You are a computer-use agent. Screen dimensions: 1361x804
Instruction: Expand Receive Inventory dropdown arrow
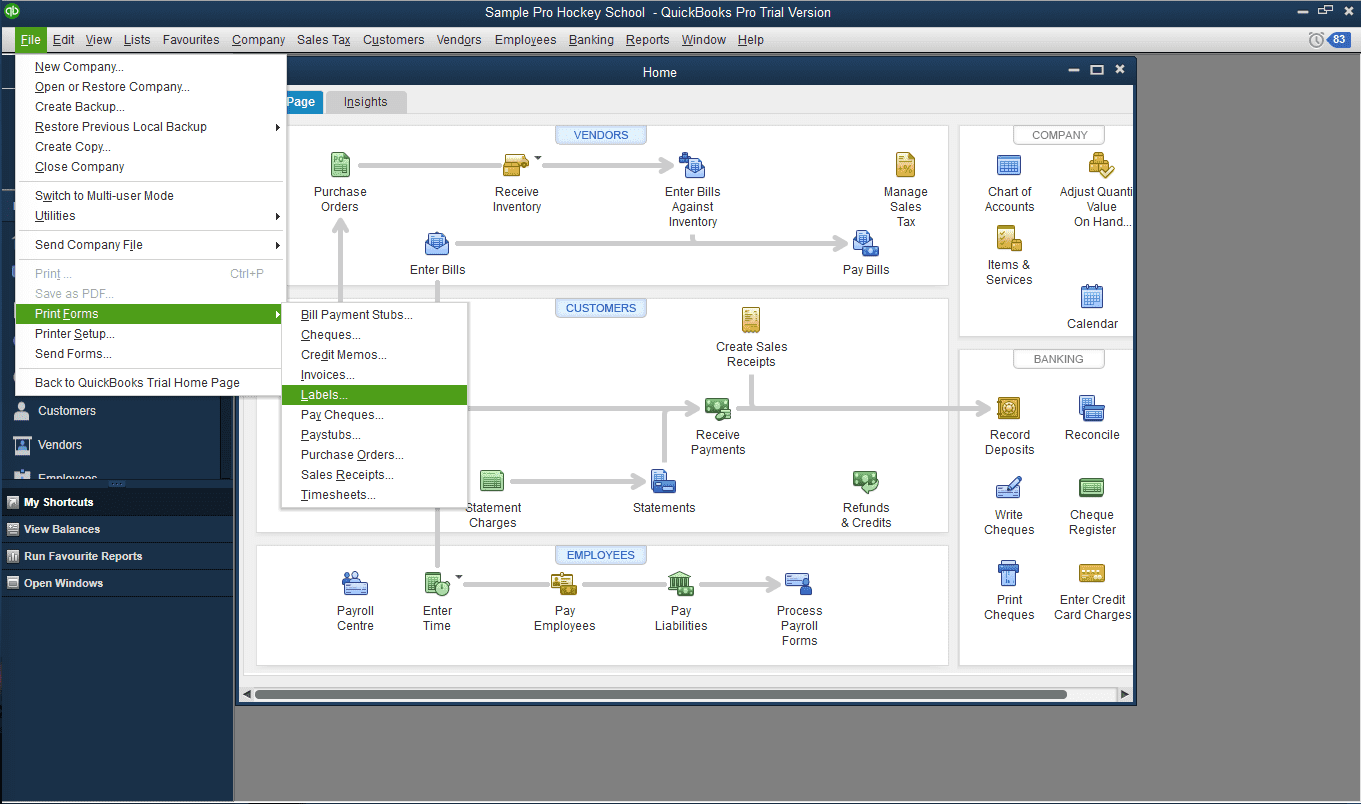click(x=537, y=157)
